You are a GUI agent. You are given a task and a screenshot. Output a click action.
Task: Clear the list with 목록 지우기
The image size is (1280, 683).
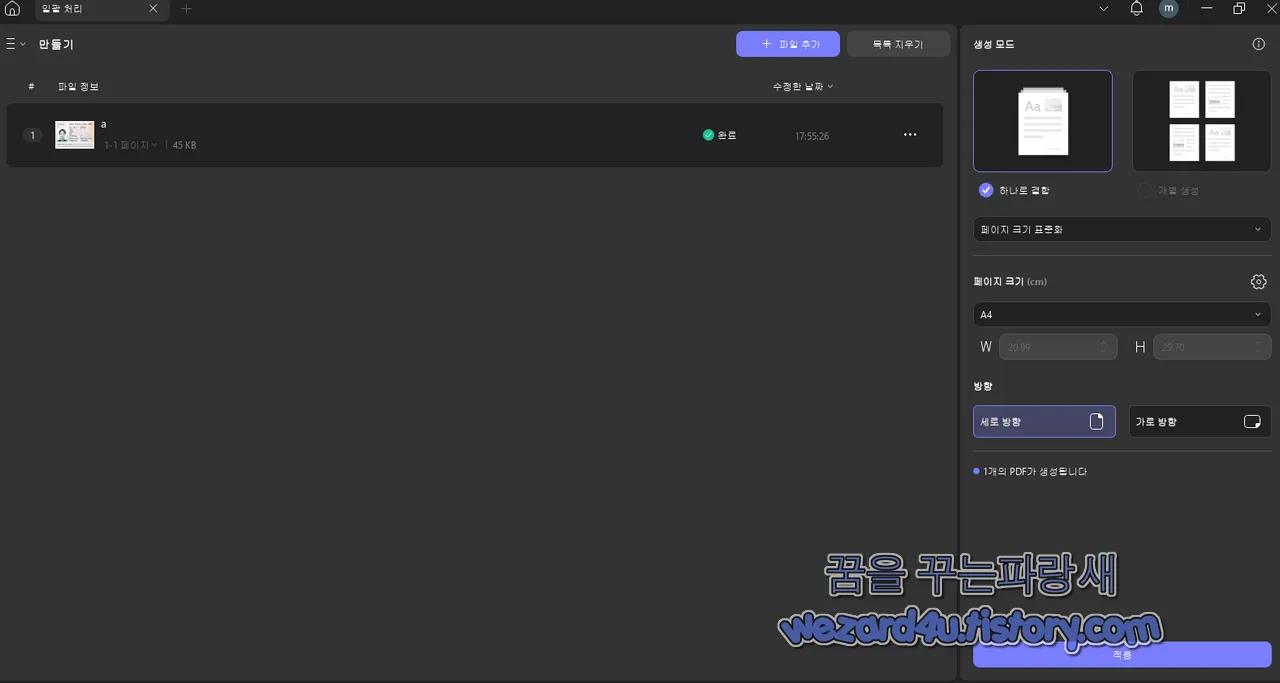coord(897,43)
